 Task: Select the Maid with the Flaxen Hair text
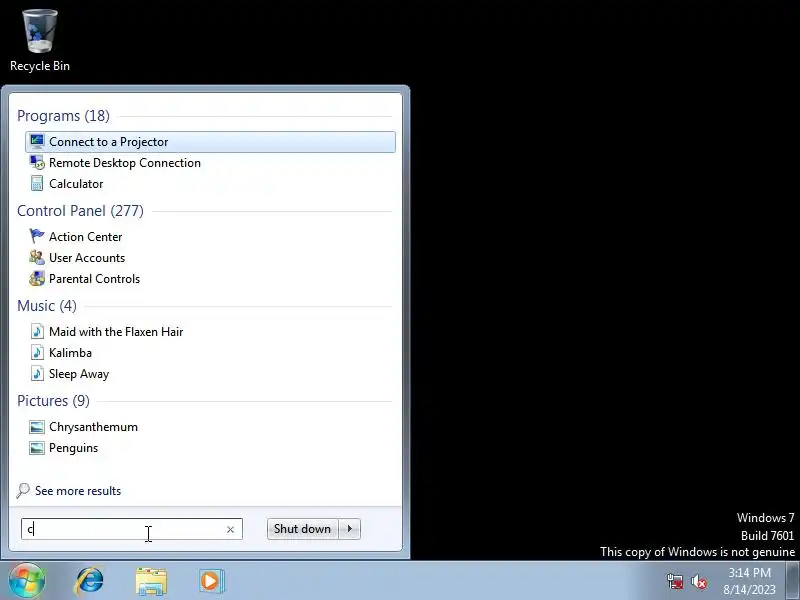pos(116,332)
